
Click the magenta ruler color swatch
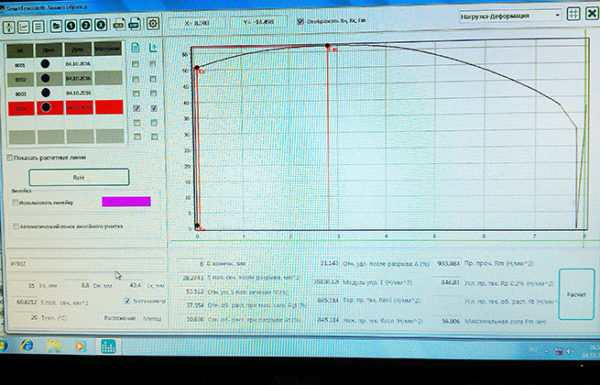point(126,202)
